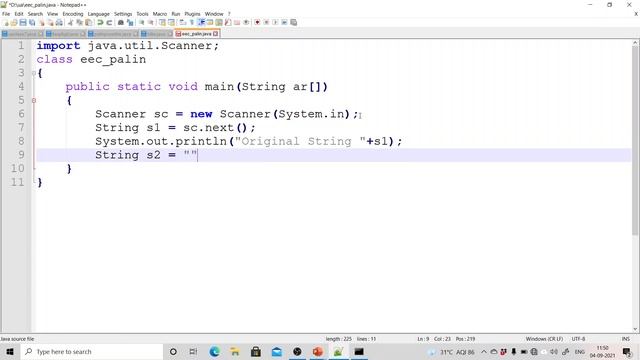Paste clipboard using the Paste toolbar icon

(x=89, y=22)
